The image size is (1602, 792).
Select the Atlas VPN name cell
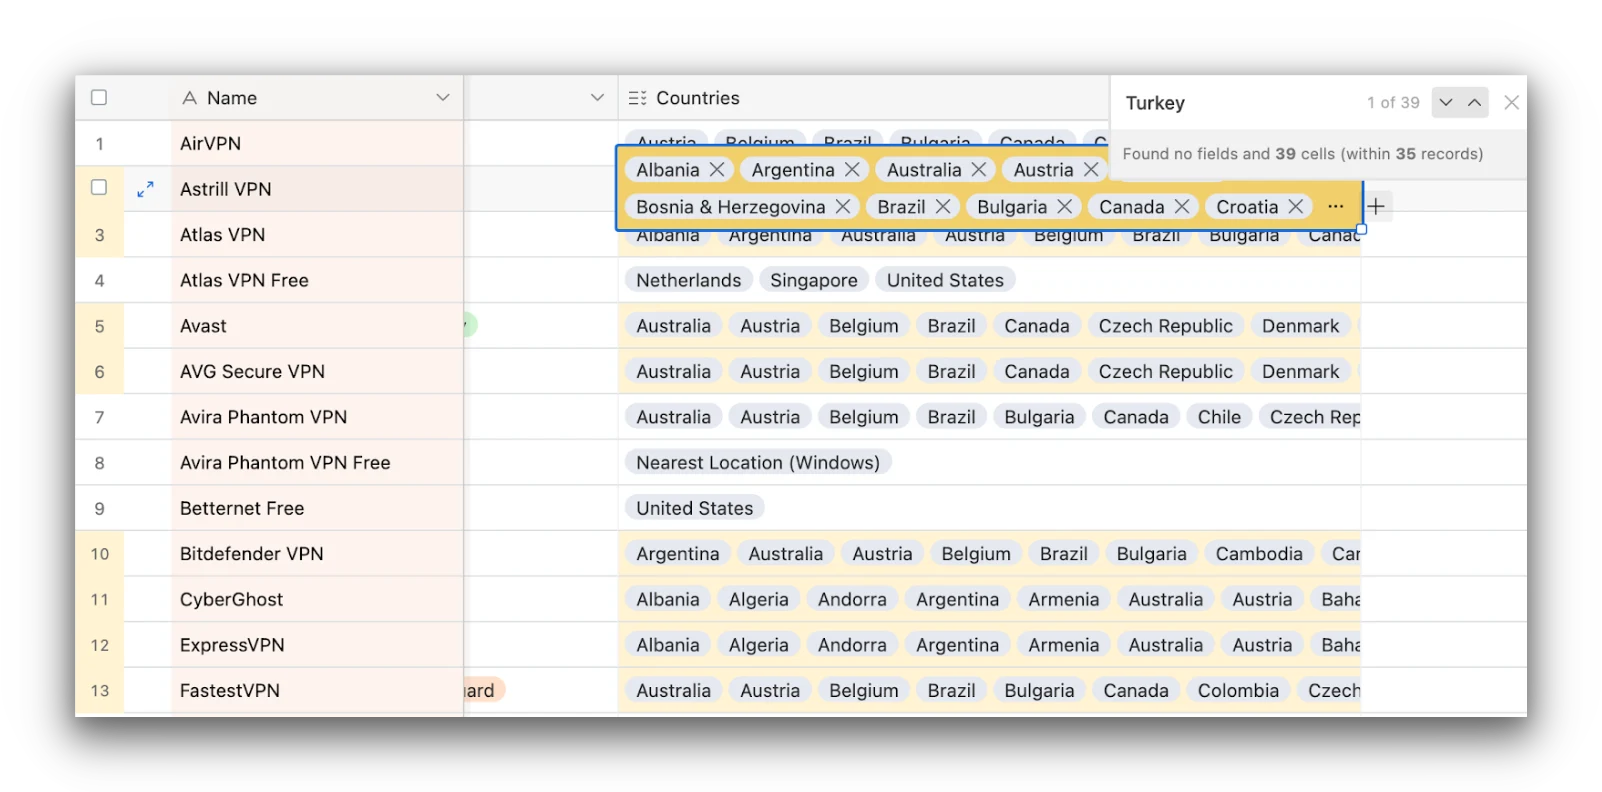tap(317, 235)
